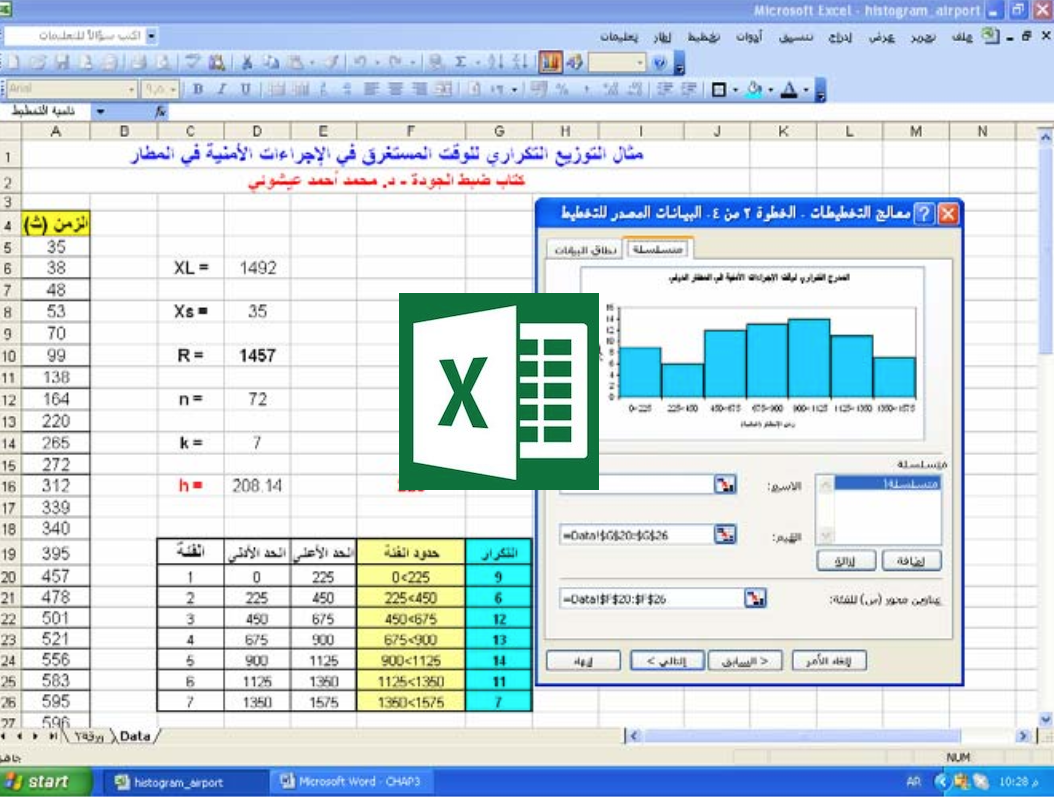Screen dimensions: 1054x797
Task: Open the font name Arial dropdown
Action: [x=131, y=90]
